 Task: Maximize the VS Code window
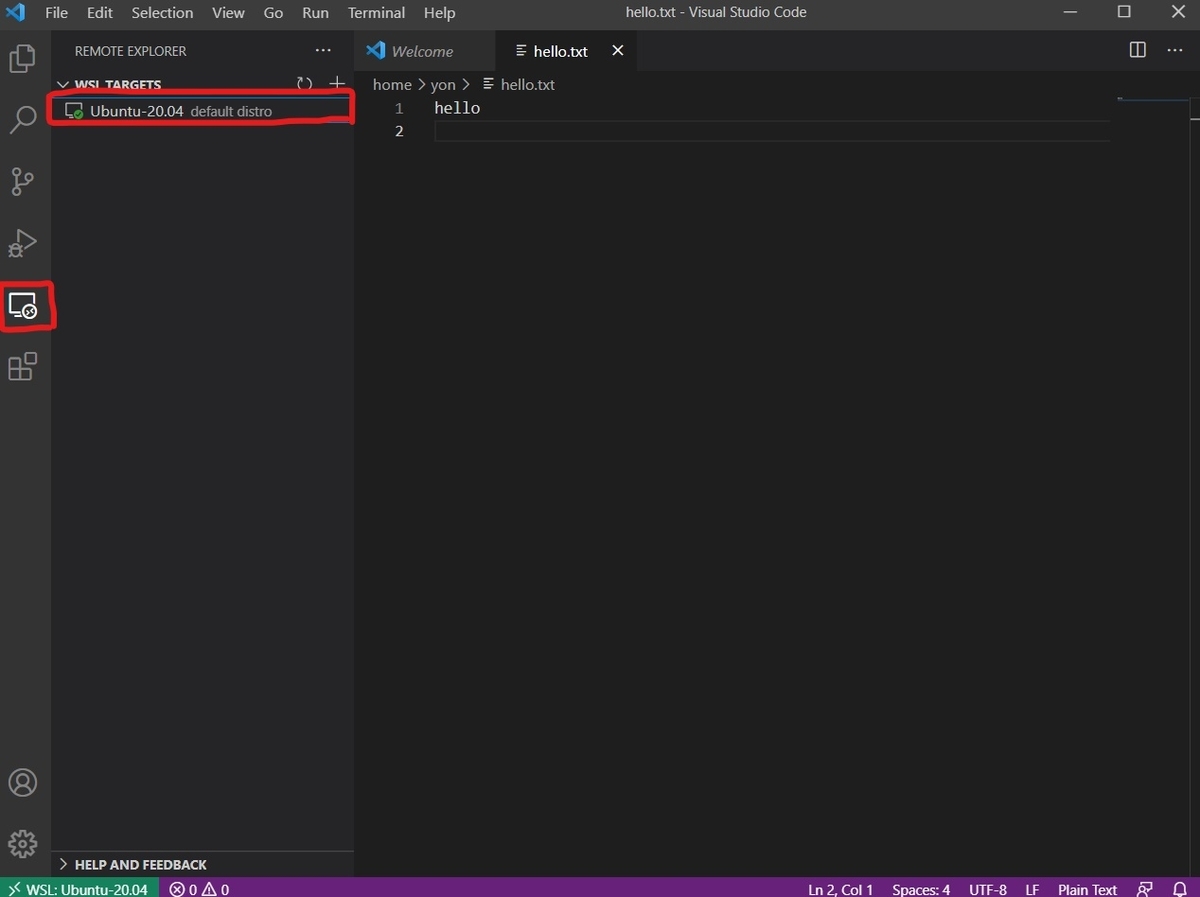tap(1124, 13)
